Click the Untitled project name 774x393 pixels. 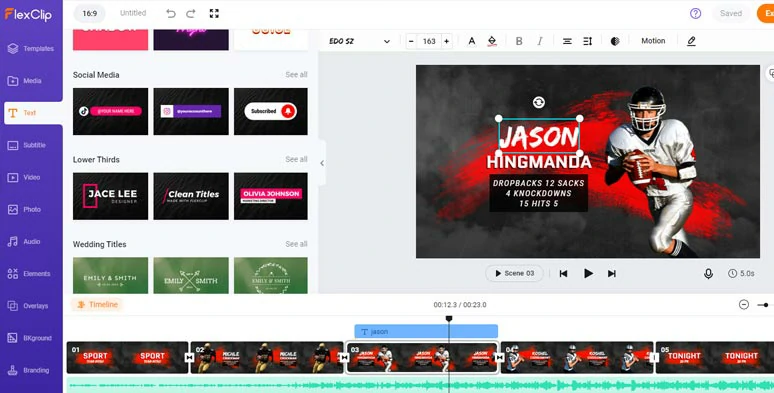pos(133,13)
